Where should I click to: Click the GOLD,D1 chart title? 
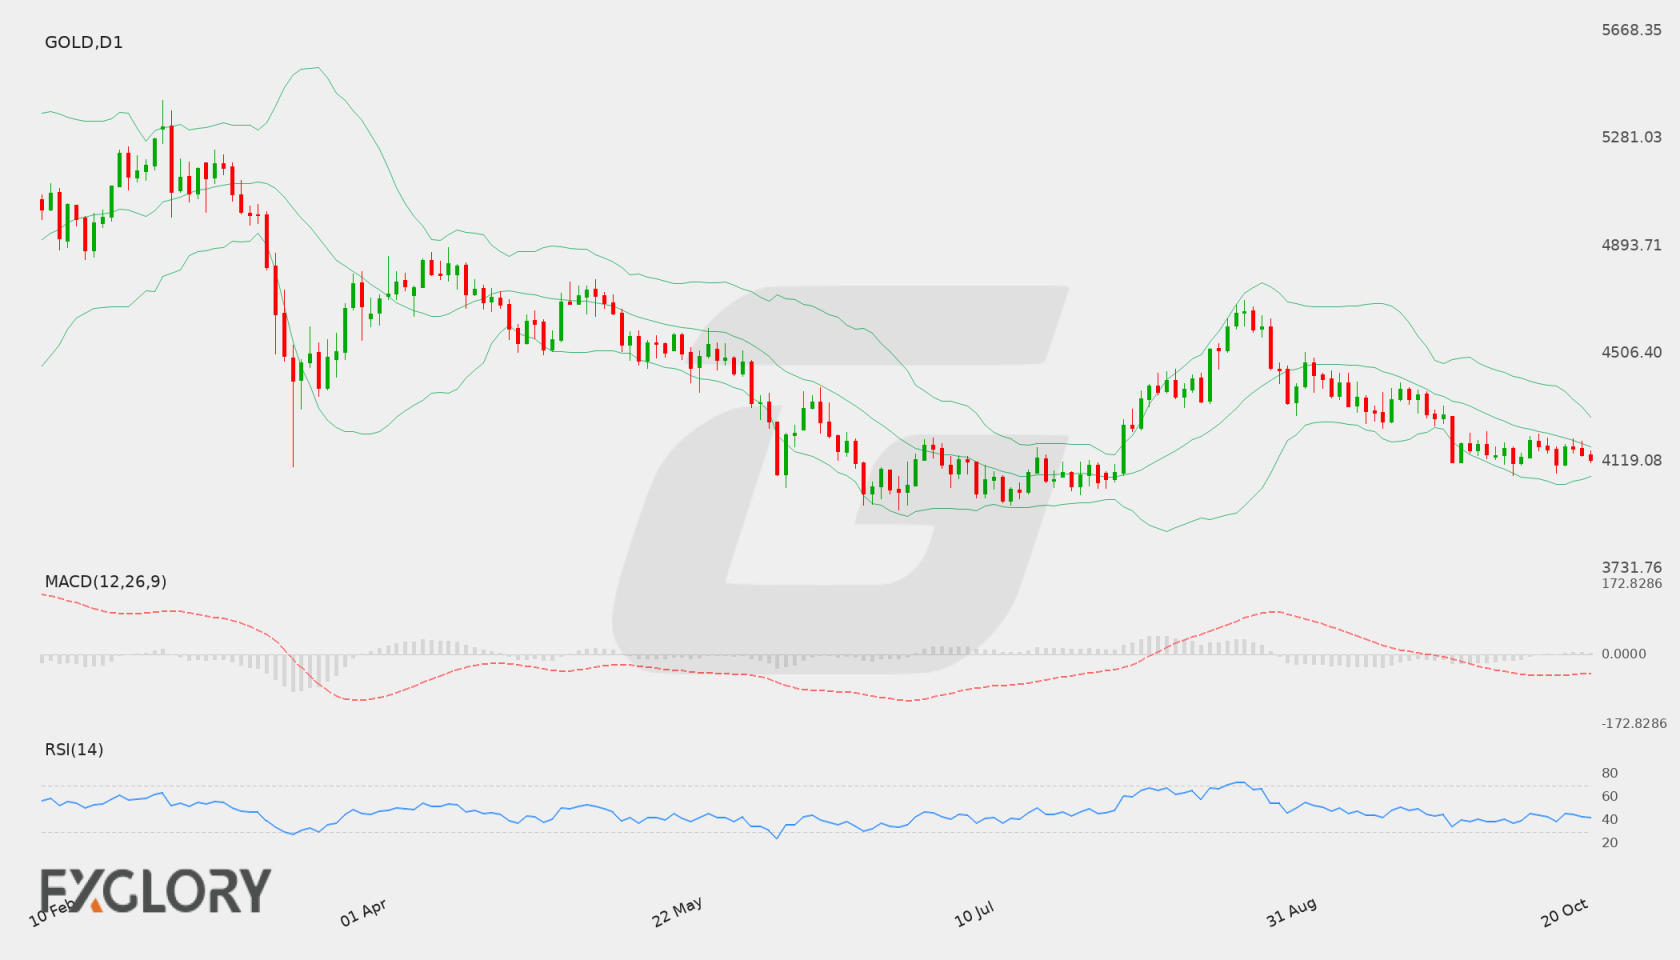84,42
